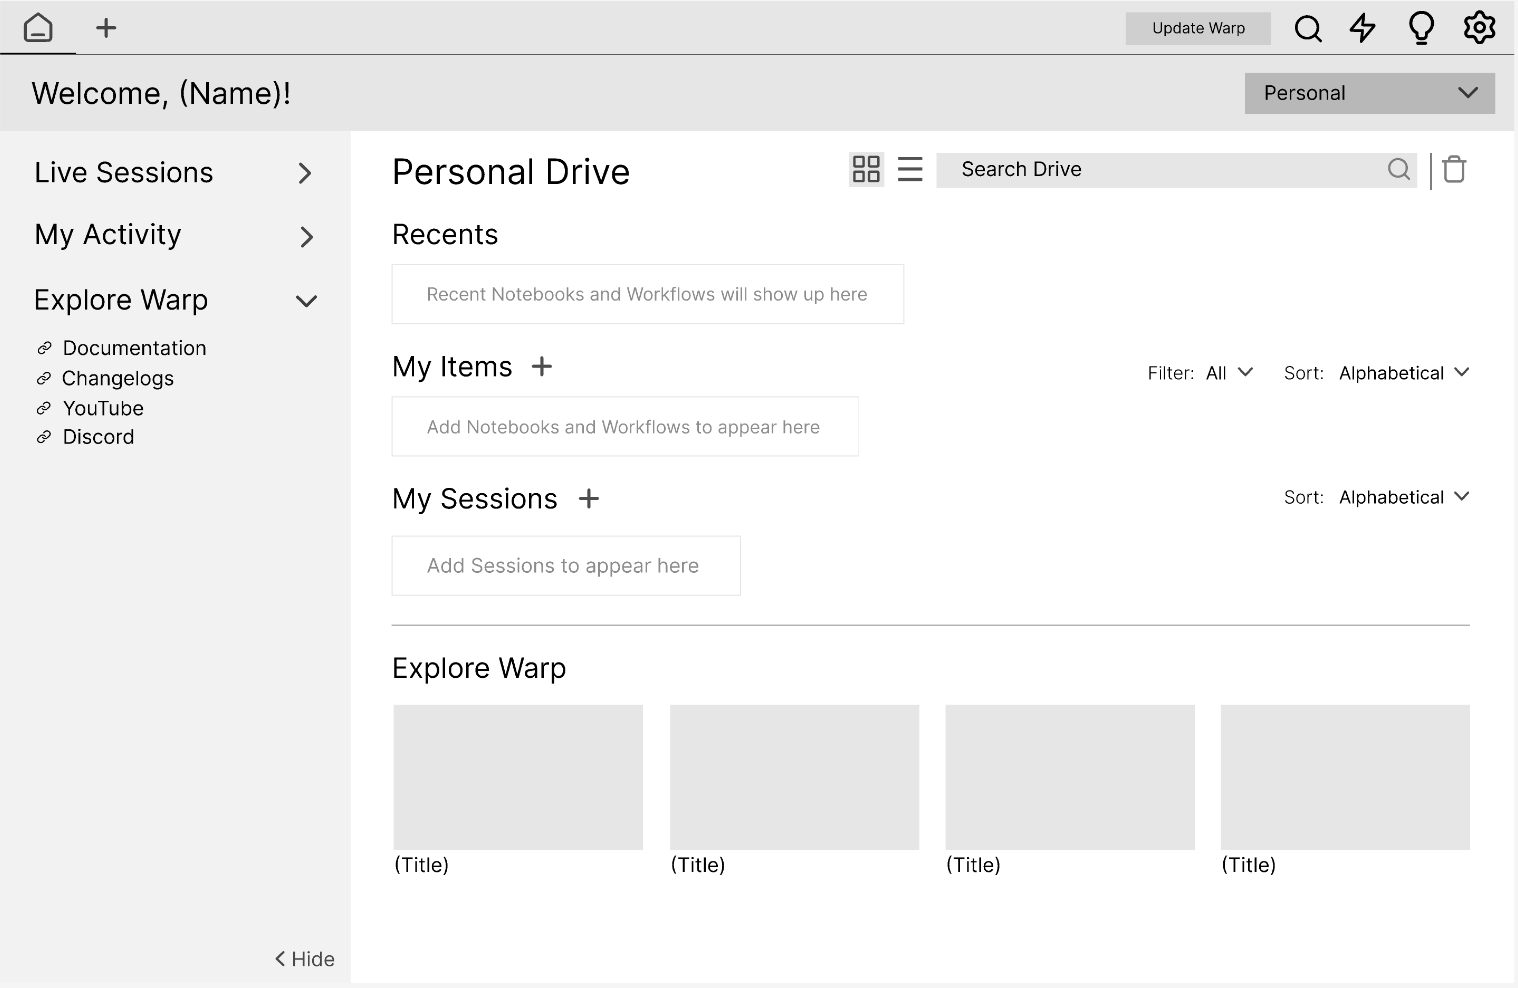Viewport: 1518px width, 988px height.
Task: Add a new item to My Items
Action: tap(542, 367)
